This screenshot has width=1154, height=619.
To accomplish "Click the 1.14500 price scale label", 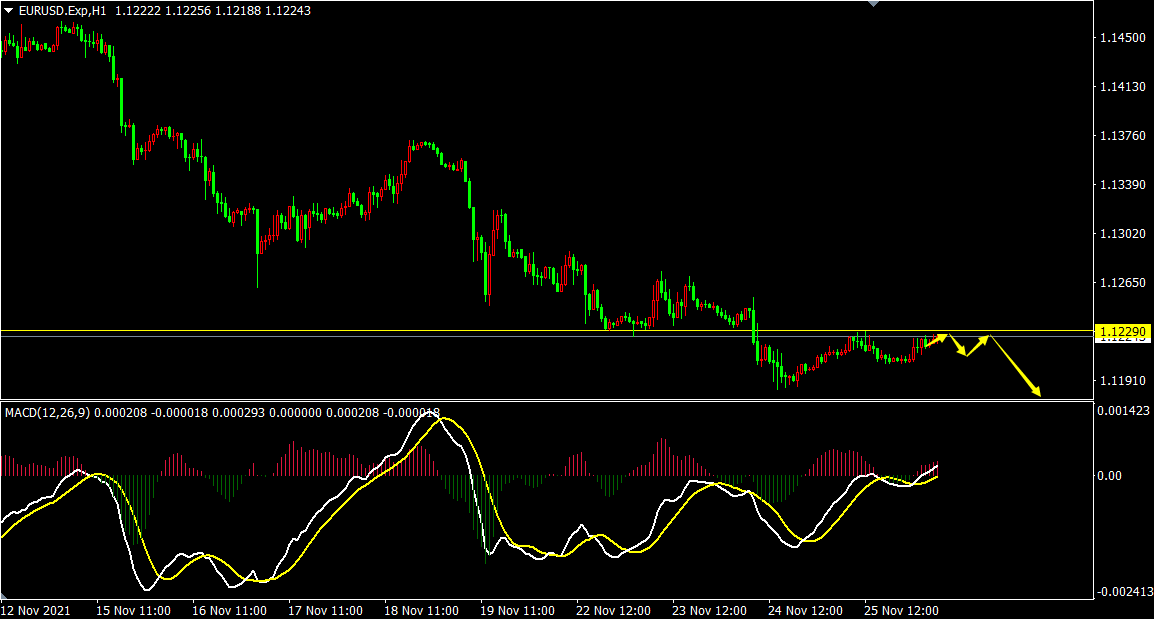I will pyautogui.click(x=1122, y=38).
